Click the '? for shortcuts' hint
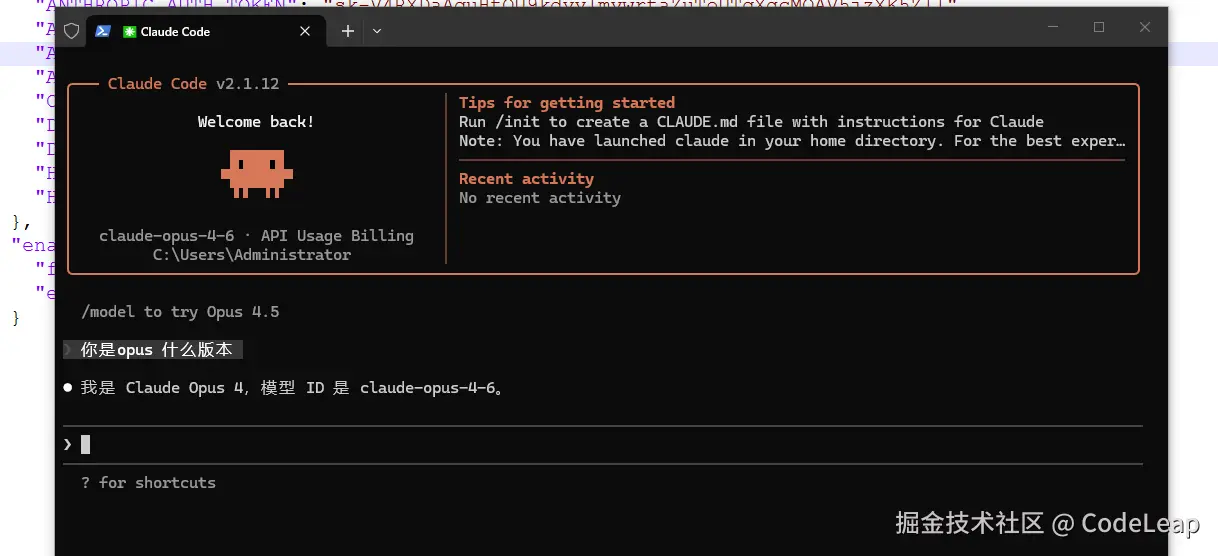 [x=148, y=482]
